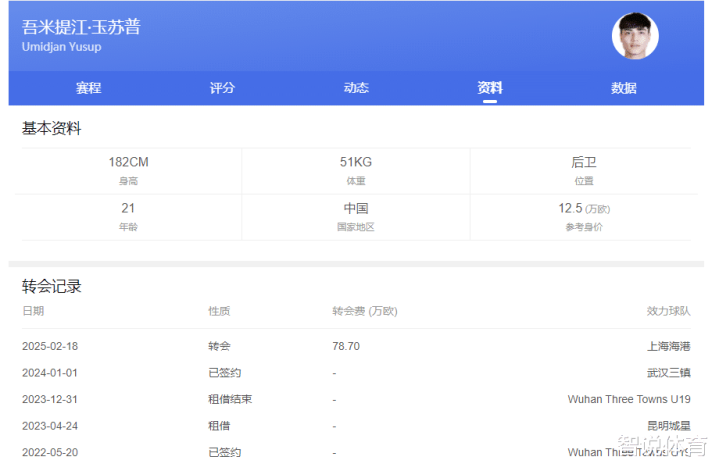Click 已签约 in the 2024-01-01 row
Image resolution: width=719 pixels, height=471 pixels.
[x=225, y=373]
